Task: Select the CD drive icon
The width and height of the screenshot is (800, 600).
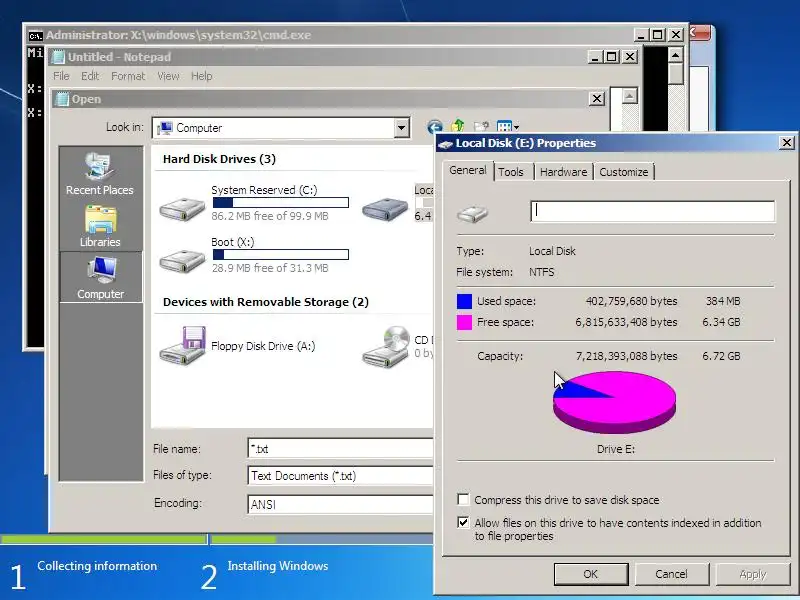Action: (386, 346)
